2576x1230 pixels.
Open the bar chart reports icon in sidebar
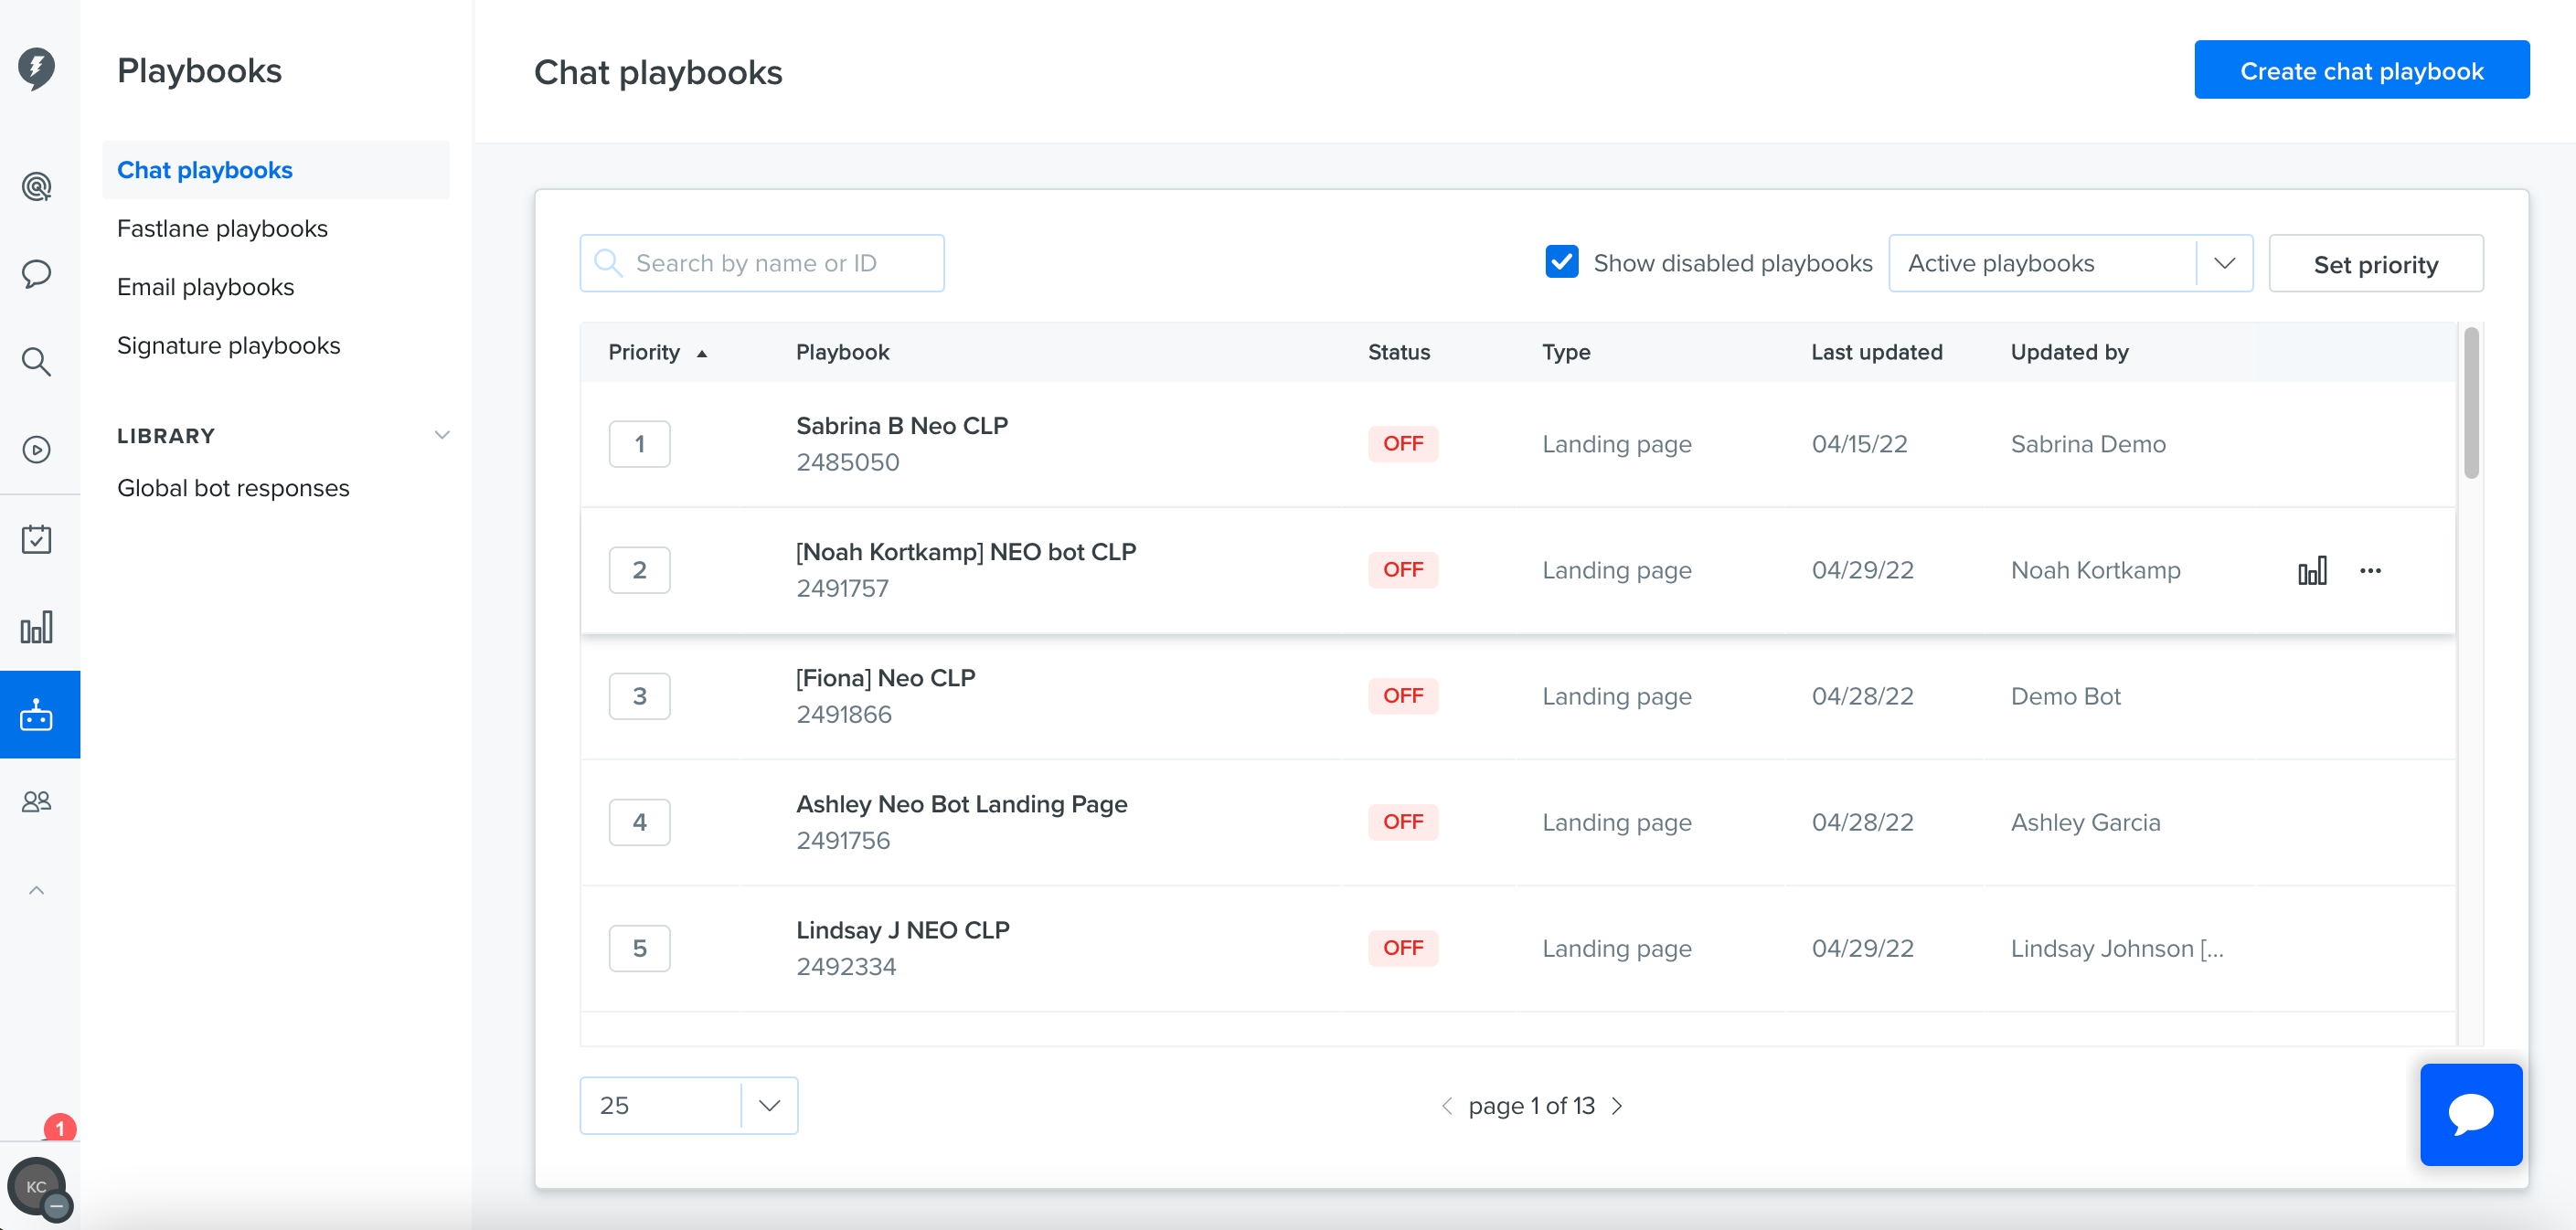pos(37,627)
